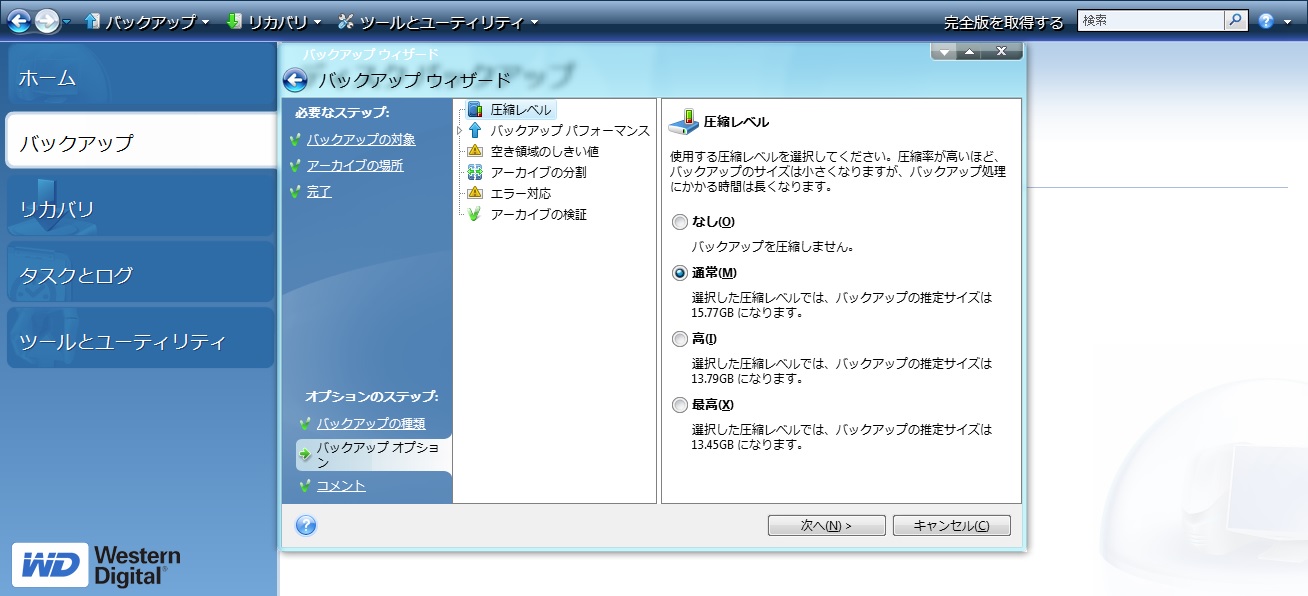1308x596 pixels.
Task: Select 圧縮レベル tree item
Action: click(520, 109)
